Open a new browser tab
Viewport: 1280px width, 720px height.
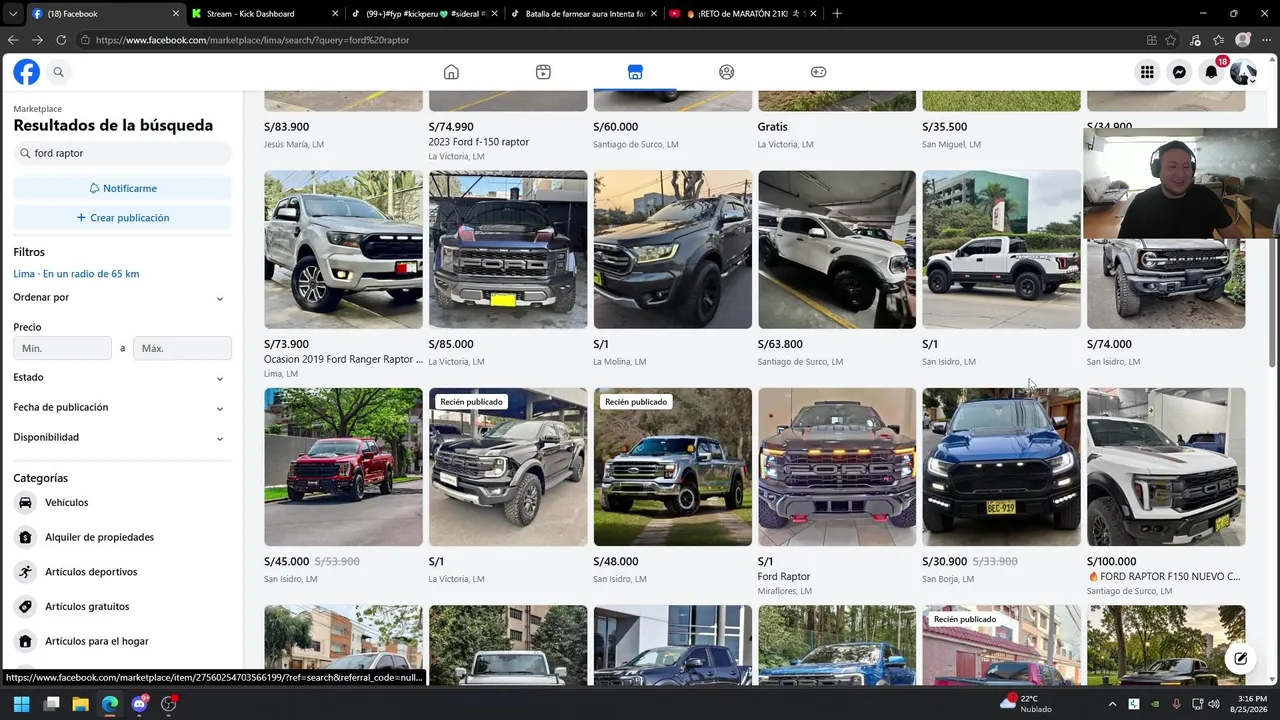pyautogui.click(x=837, y=14)
